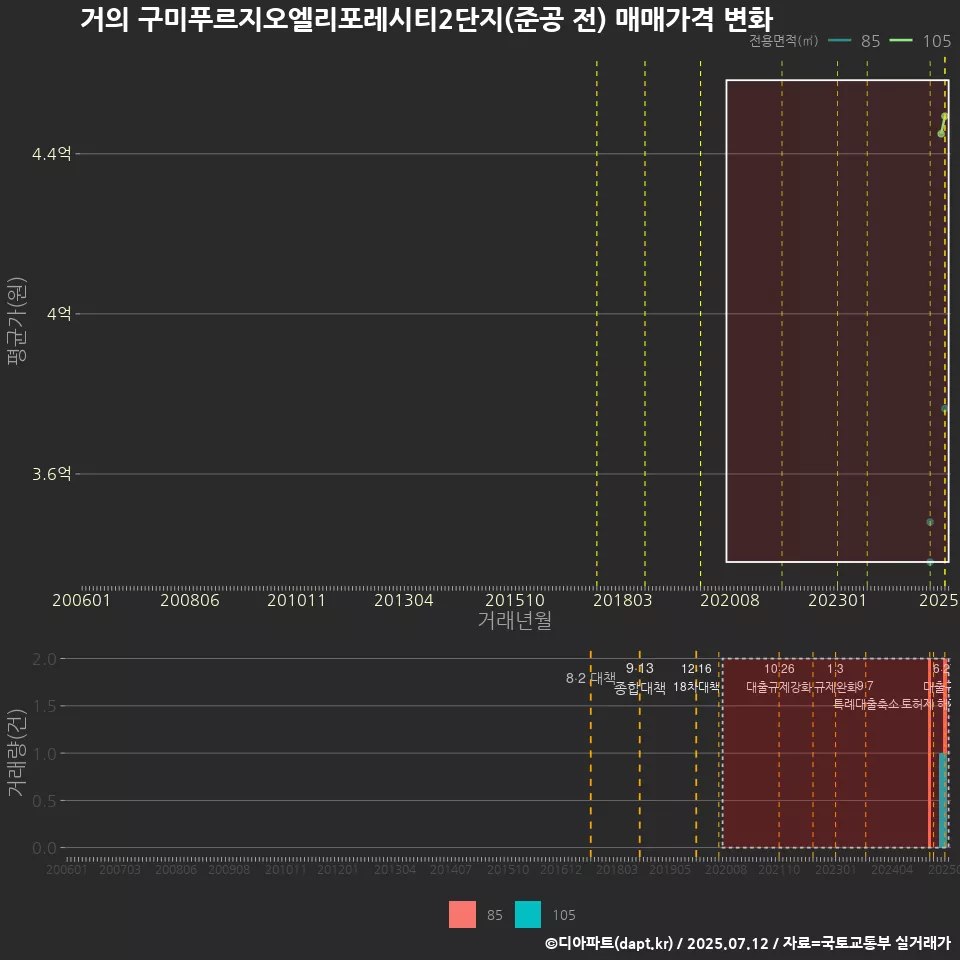Click 200908 on the volume chart axis
The width and height of the screenshot is (960, 960).
[x=230, y=869]
